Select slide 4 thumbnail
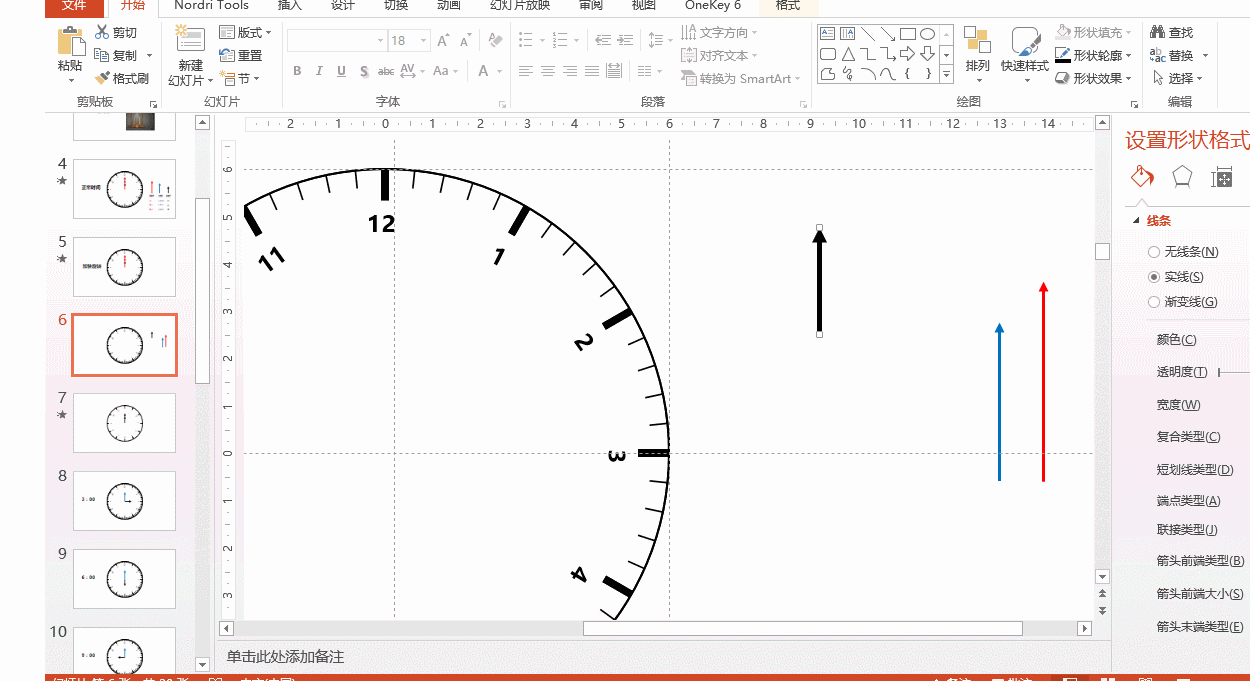 tap(125, 189)
